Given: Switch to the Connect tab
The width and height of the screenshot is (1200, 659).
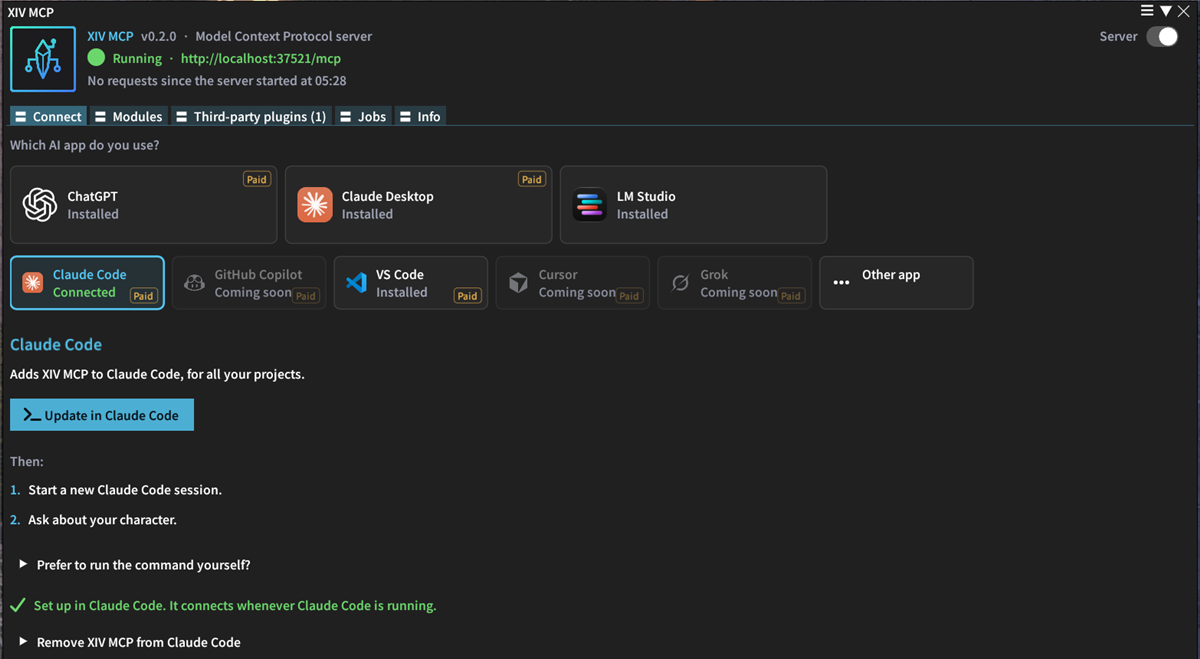Looking at the screenshot, I should [x=48, y=116].
